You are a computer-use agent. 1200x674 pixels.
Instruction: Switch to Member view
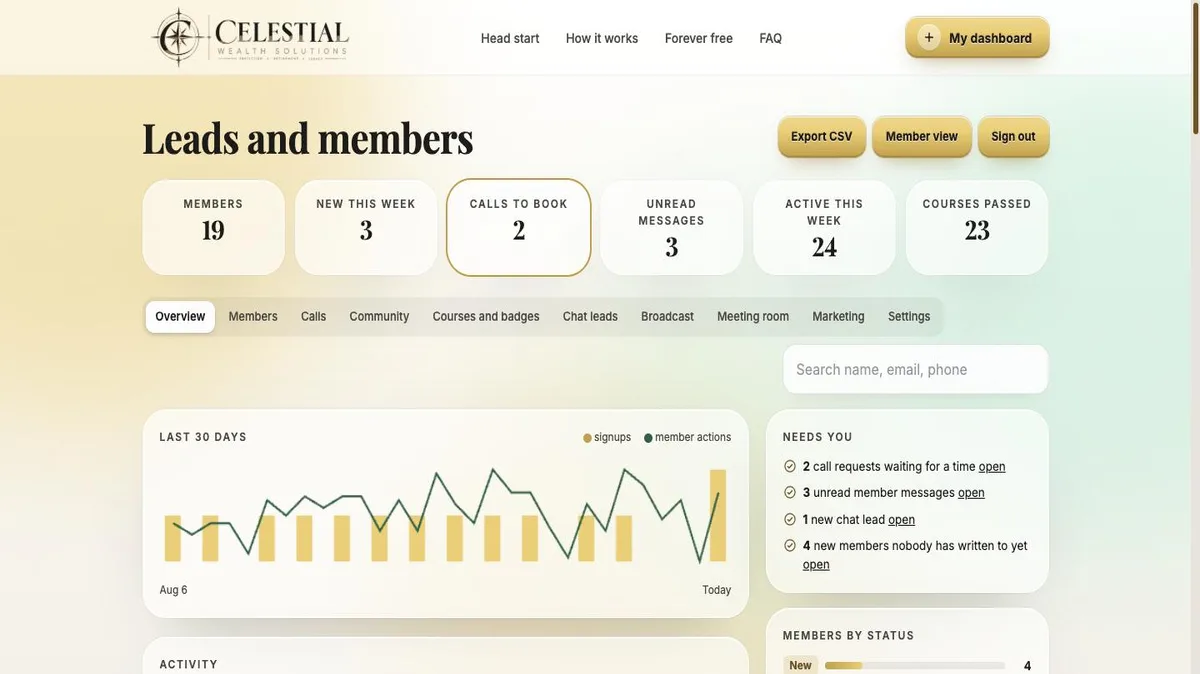point(922,136)
